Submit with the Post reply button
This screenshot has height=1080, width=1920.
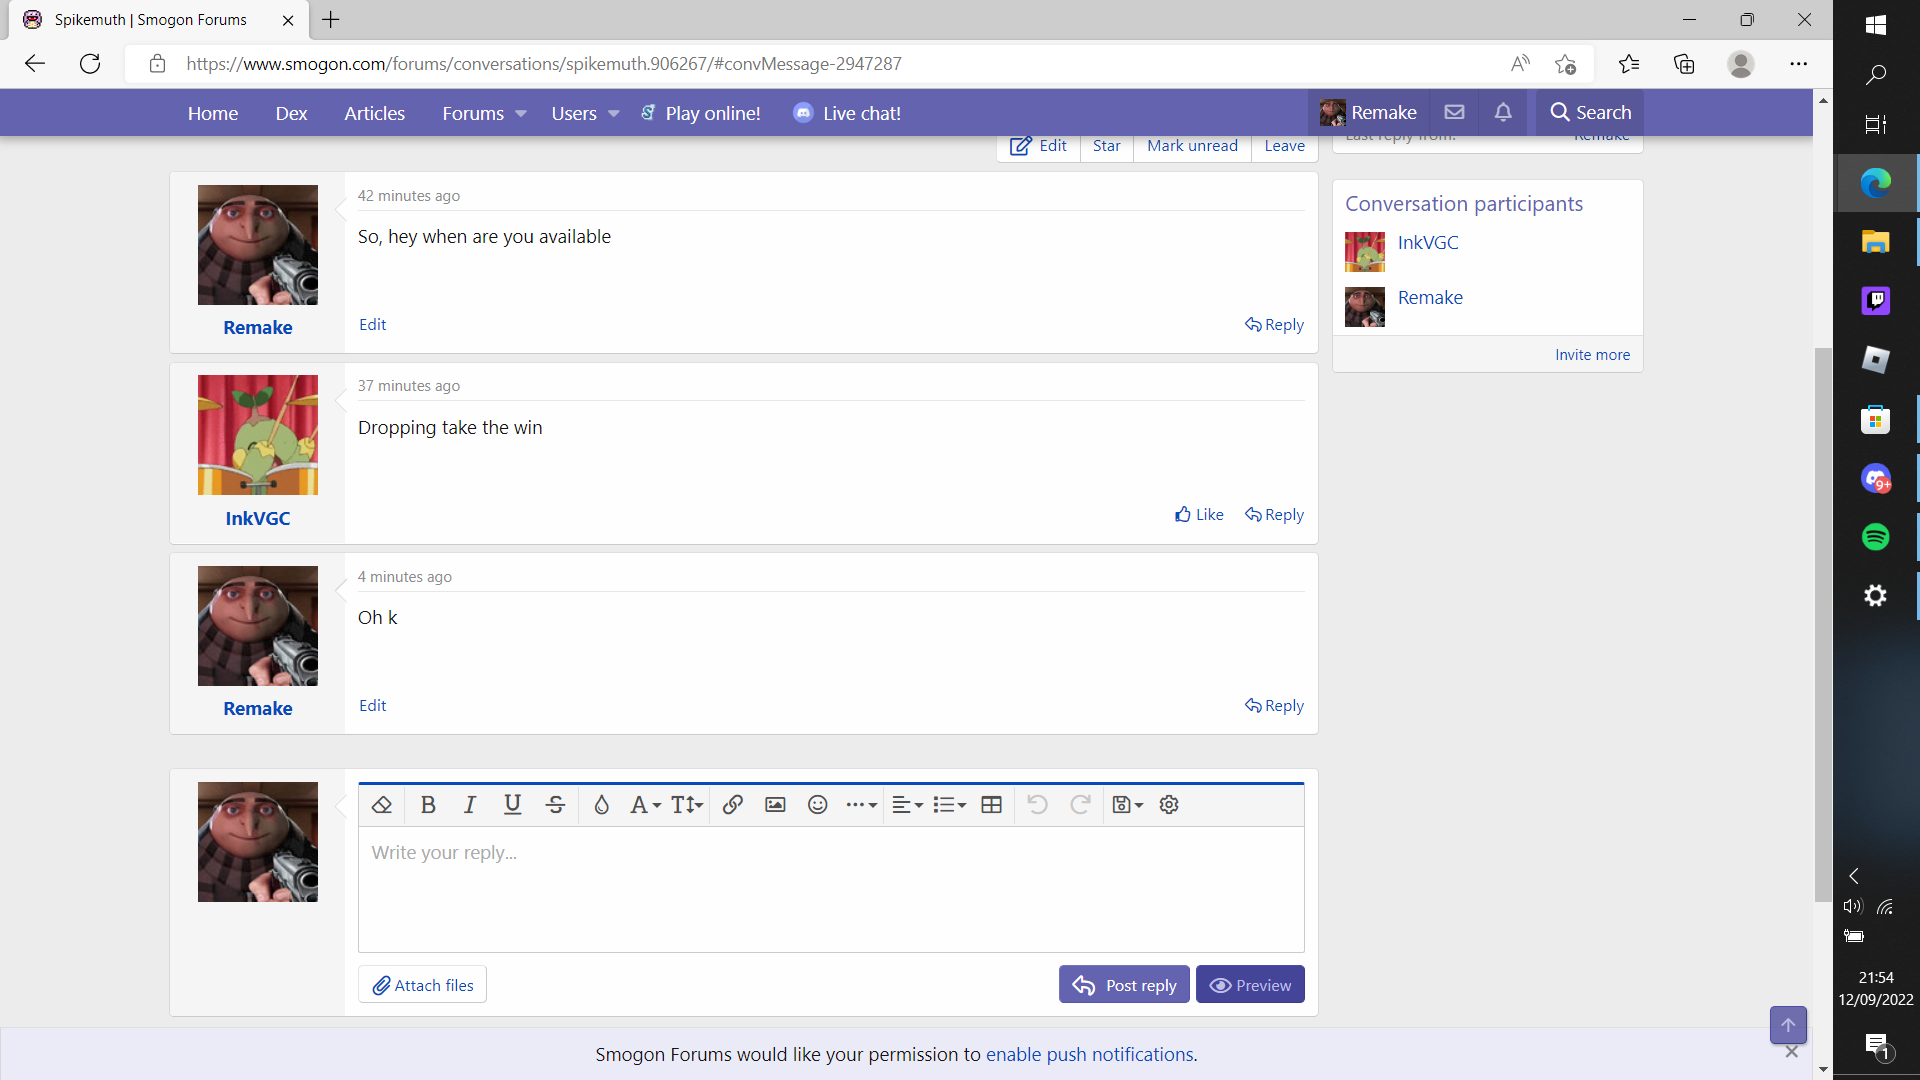[1124, 985]
